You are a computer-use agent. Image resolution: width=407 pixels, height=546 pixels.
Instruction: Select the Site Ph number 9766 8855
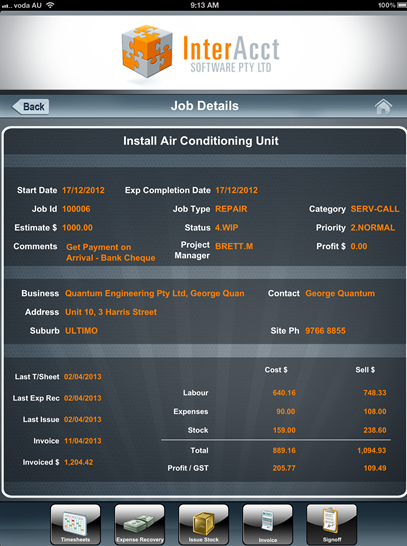point(325,331)
